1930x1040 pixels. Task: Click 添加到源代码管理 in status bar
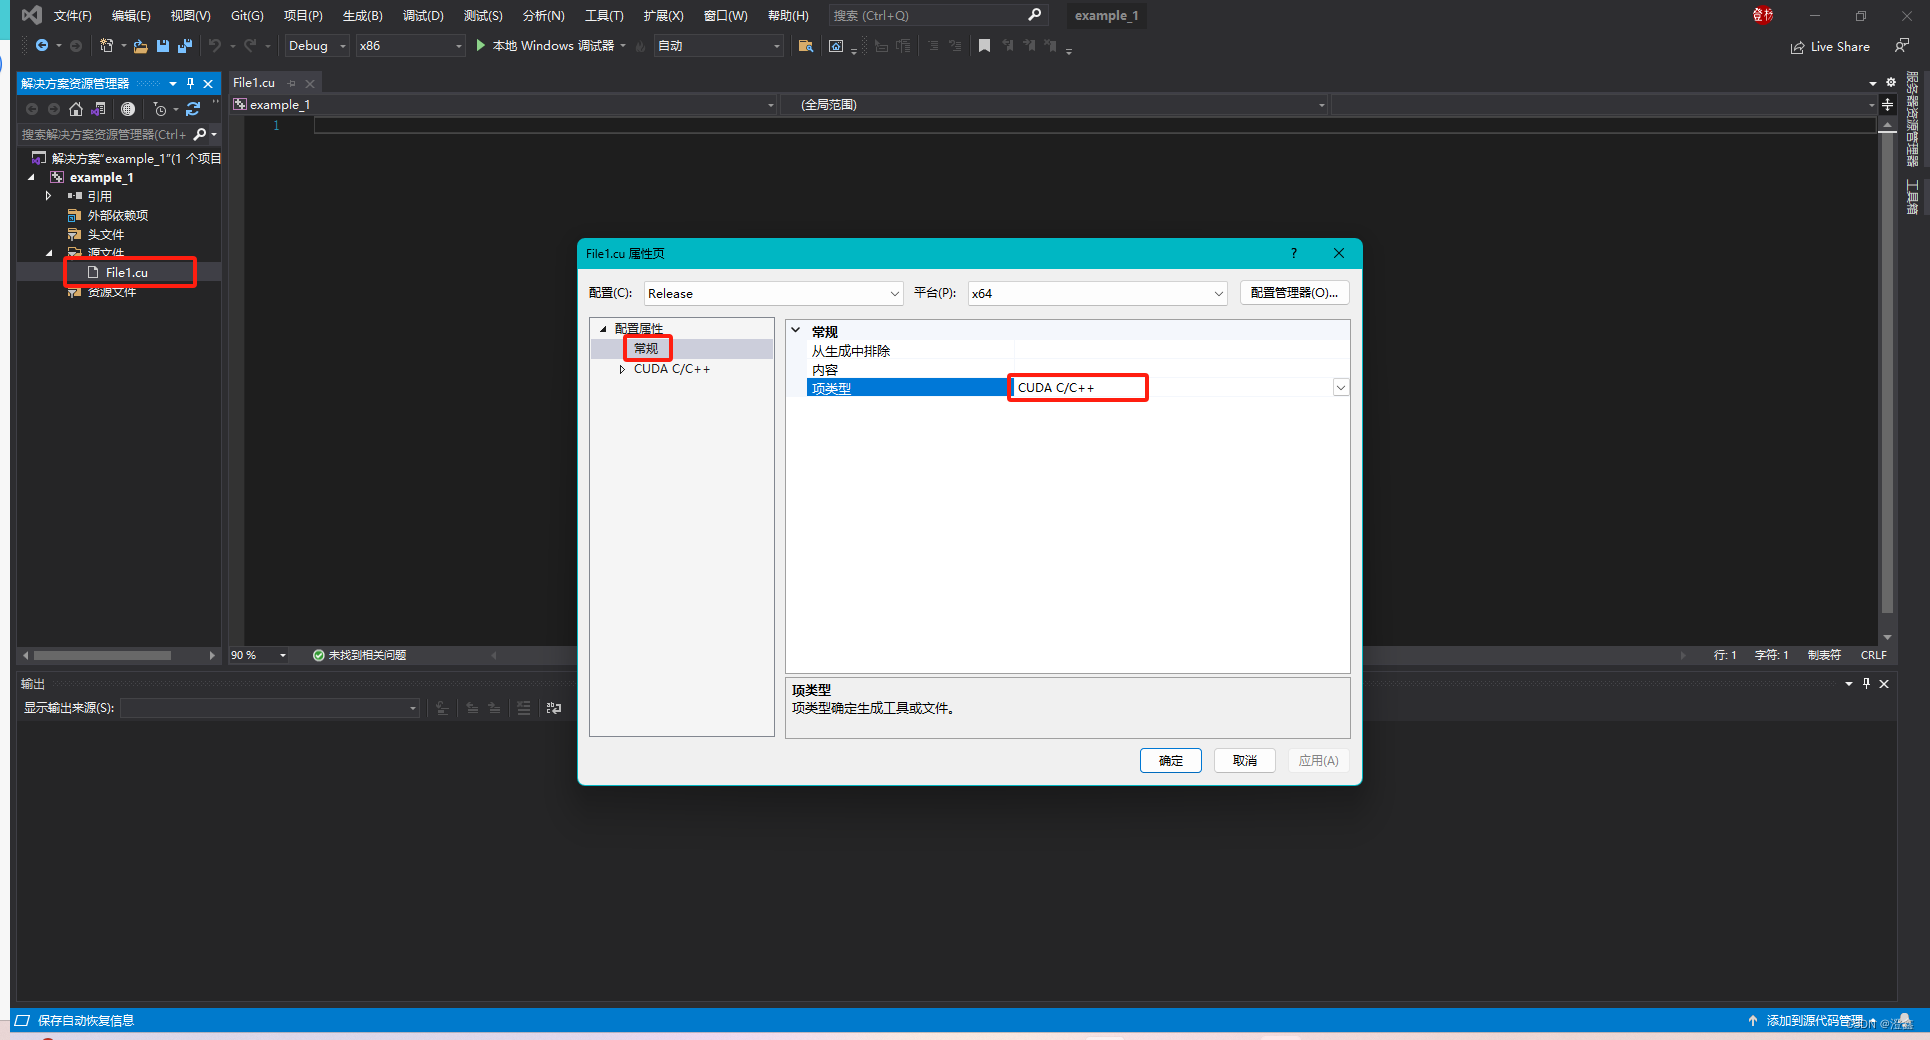pos(1814,1021)
